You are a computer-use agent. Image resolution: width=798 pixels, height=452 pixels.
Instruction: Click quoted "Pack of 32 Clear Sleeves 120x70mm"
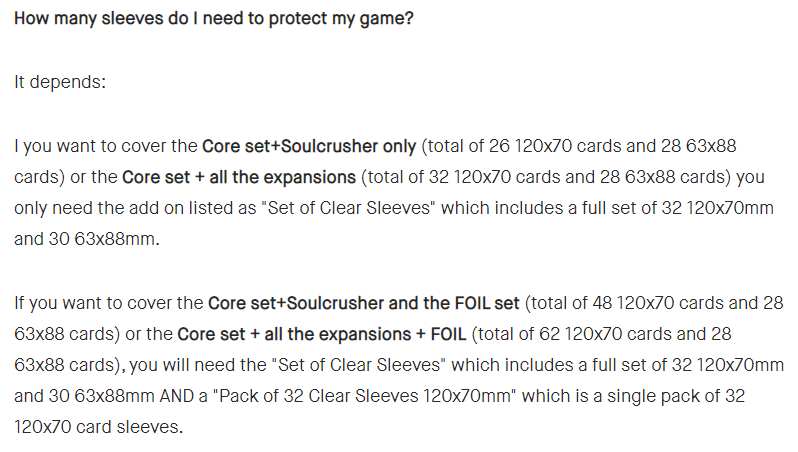(364, 397)
